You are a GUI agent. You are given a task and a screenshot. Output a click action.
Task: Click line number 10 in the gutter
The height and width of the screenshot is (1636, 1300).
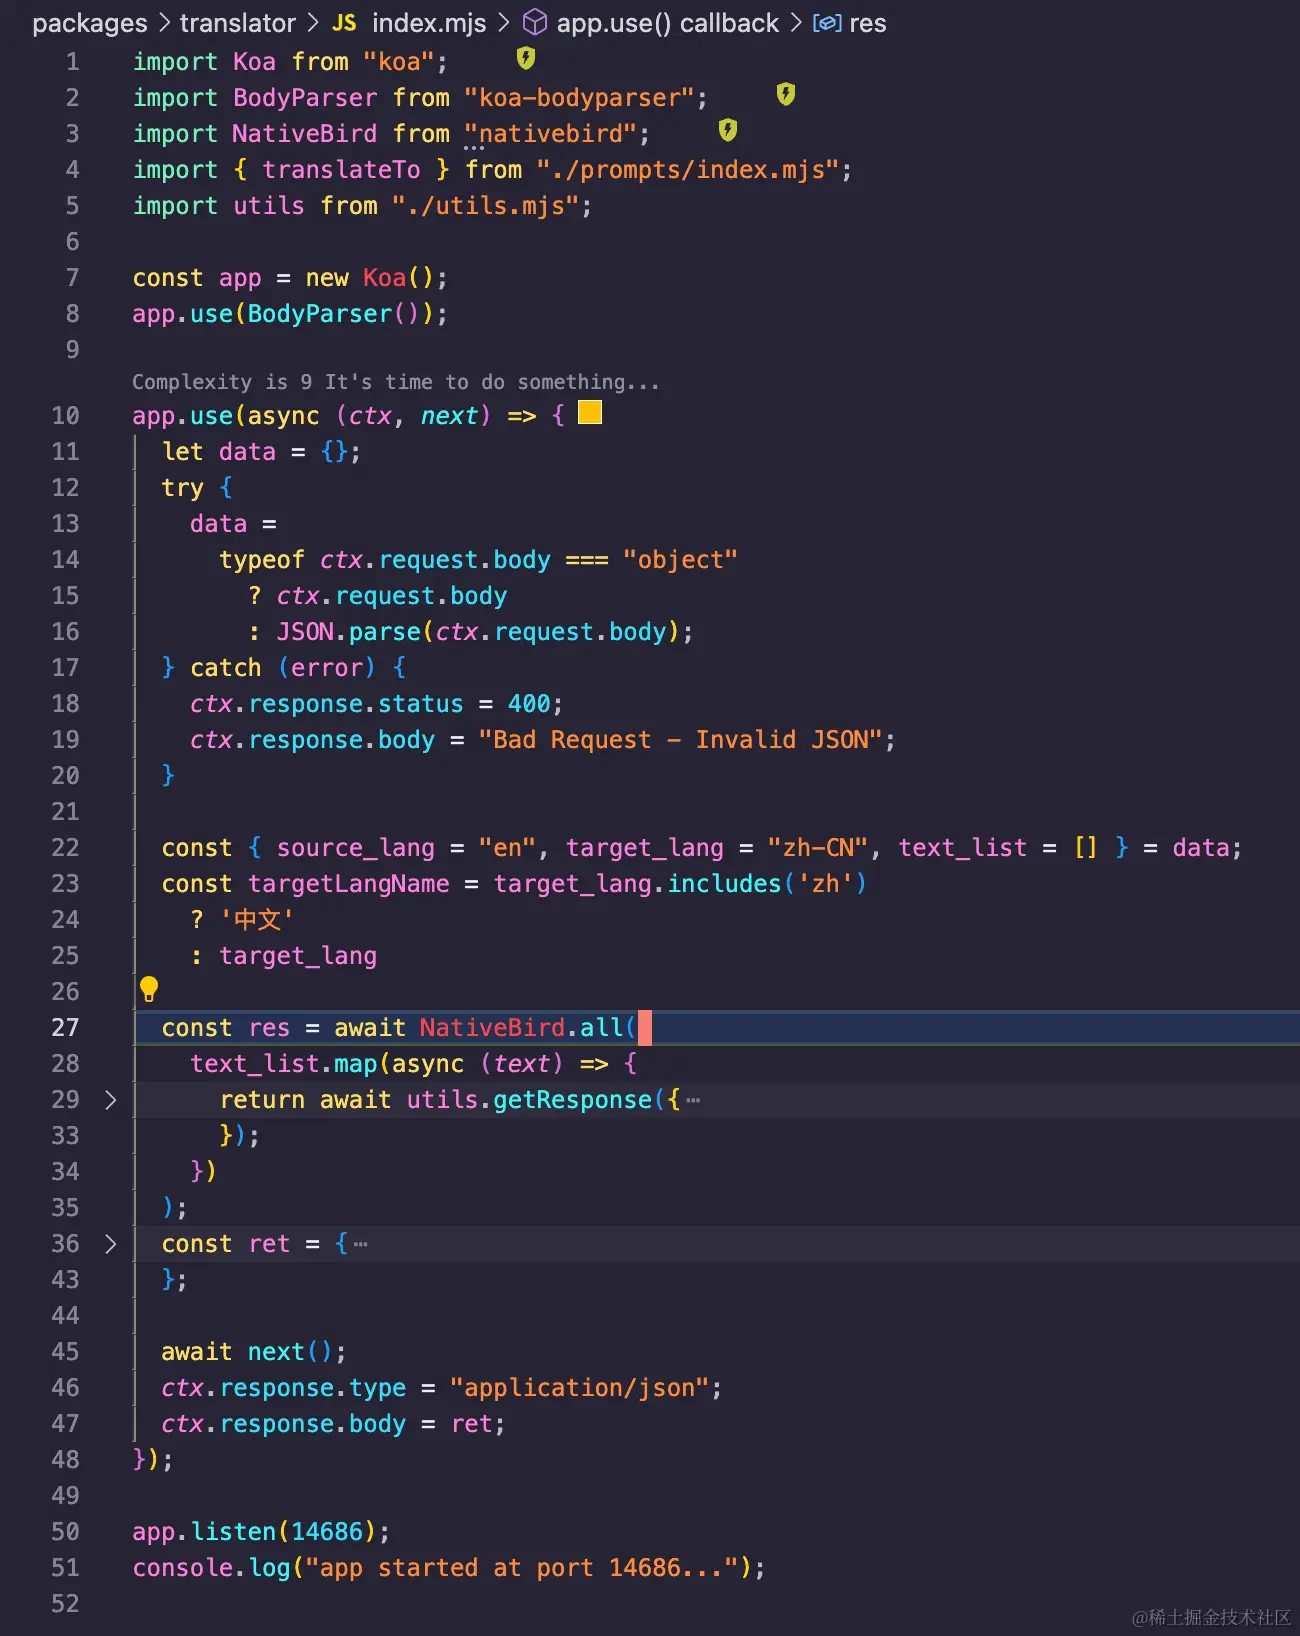pos(65,416)
